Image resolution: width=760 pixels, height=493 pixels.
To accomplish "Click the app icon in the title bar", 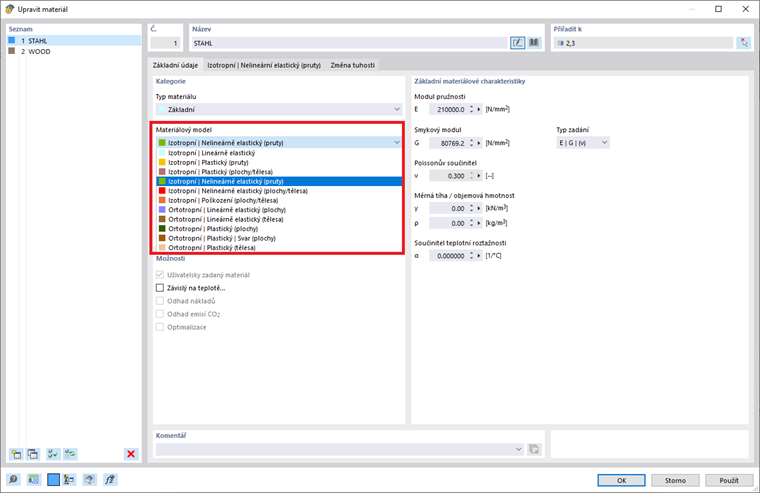I will (x=9, y=9).
